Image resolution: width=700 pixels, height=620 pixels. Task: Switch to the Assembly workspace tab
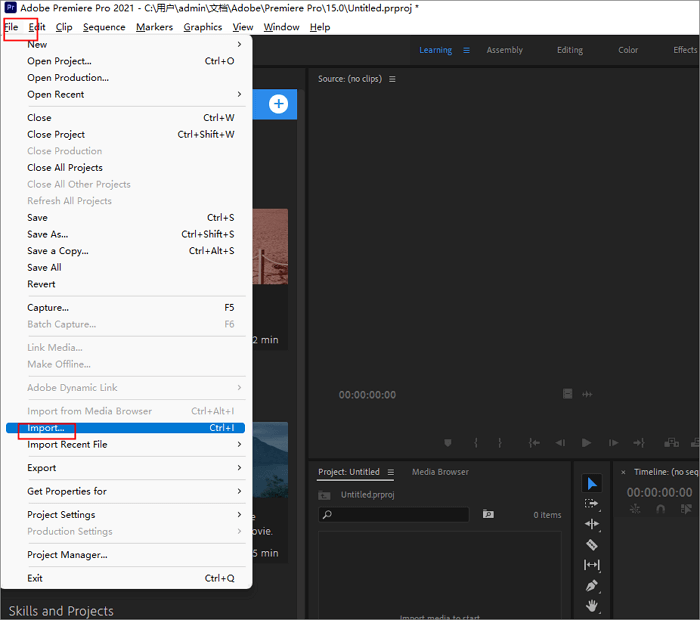point(504,50)
